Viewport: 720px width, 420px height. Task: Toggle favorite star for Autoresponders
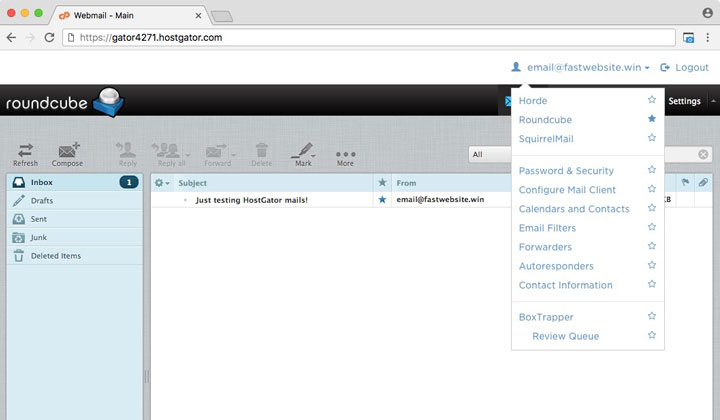(652, 265)
